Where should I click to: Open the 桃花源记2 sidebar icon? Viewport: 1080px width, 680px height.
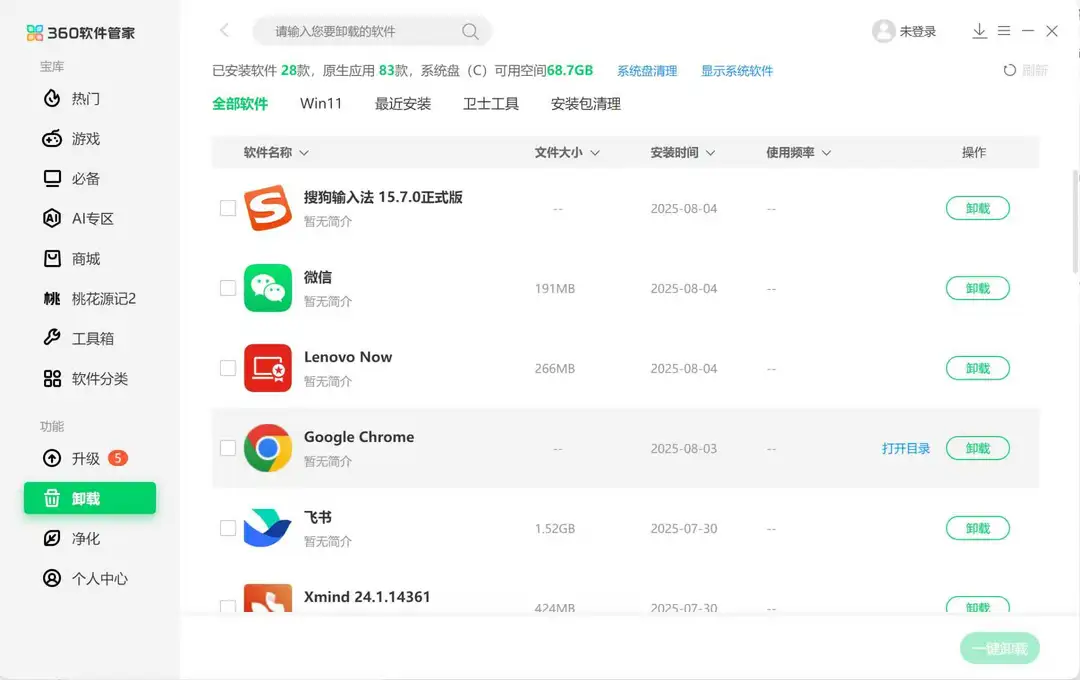pyautogui.click(x=52, y=298)
